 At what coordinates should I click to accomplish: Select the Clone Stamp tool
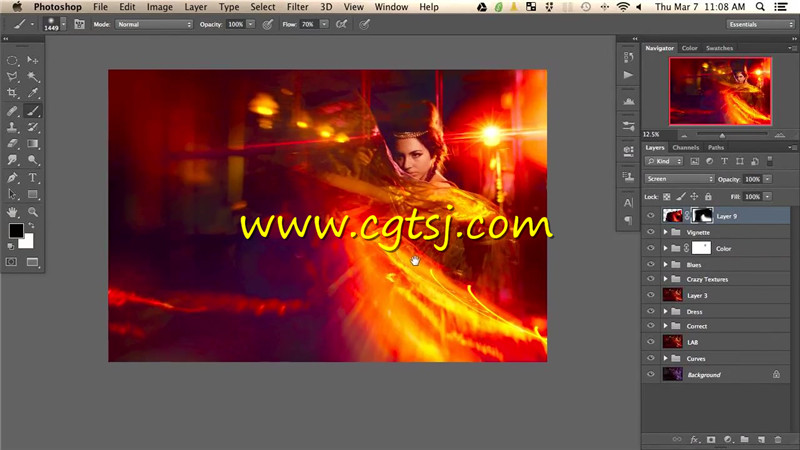tap(12, 127)
